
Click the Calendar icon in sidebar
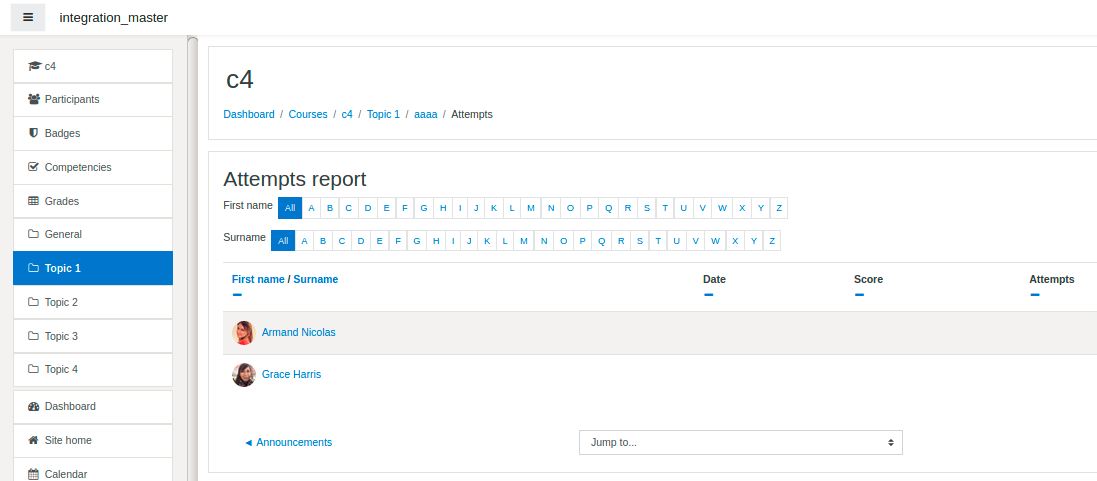(x=34, y=474)
